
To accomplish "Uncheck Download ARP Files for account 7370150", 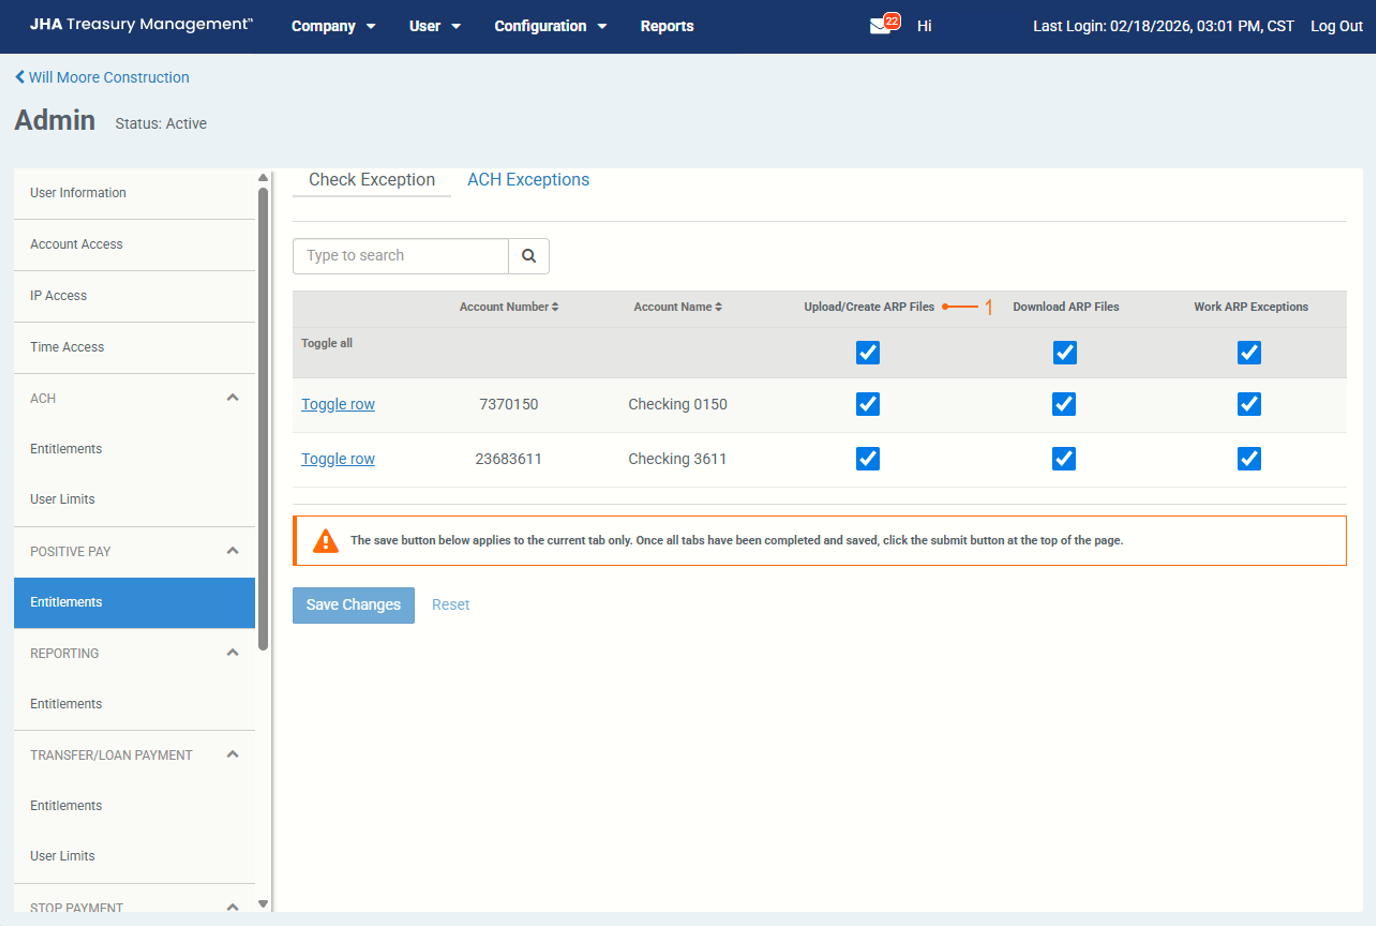I will point(1064,404).
